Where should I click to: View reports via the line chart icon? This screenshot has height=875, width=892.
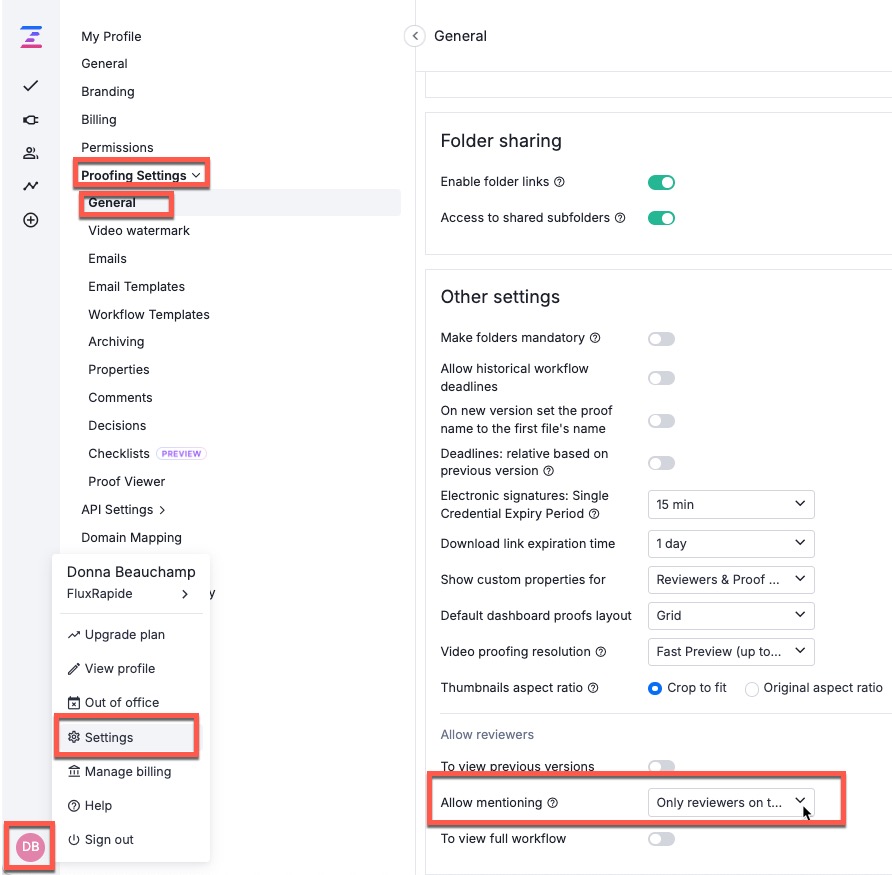click(x=29, y=184)
